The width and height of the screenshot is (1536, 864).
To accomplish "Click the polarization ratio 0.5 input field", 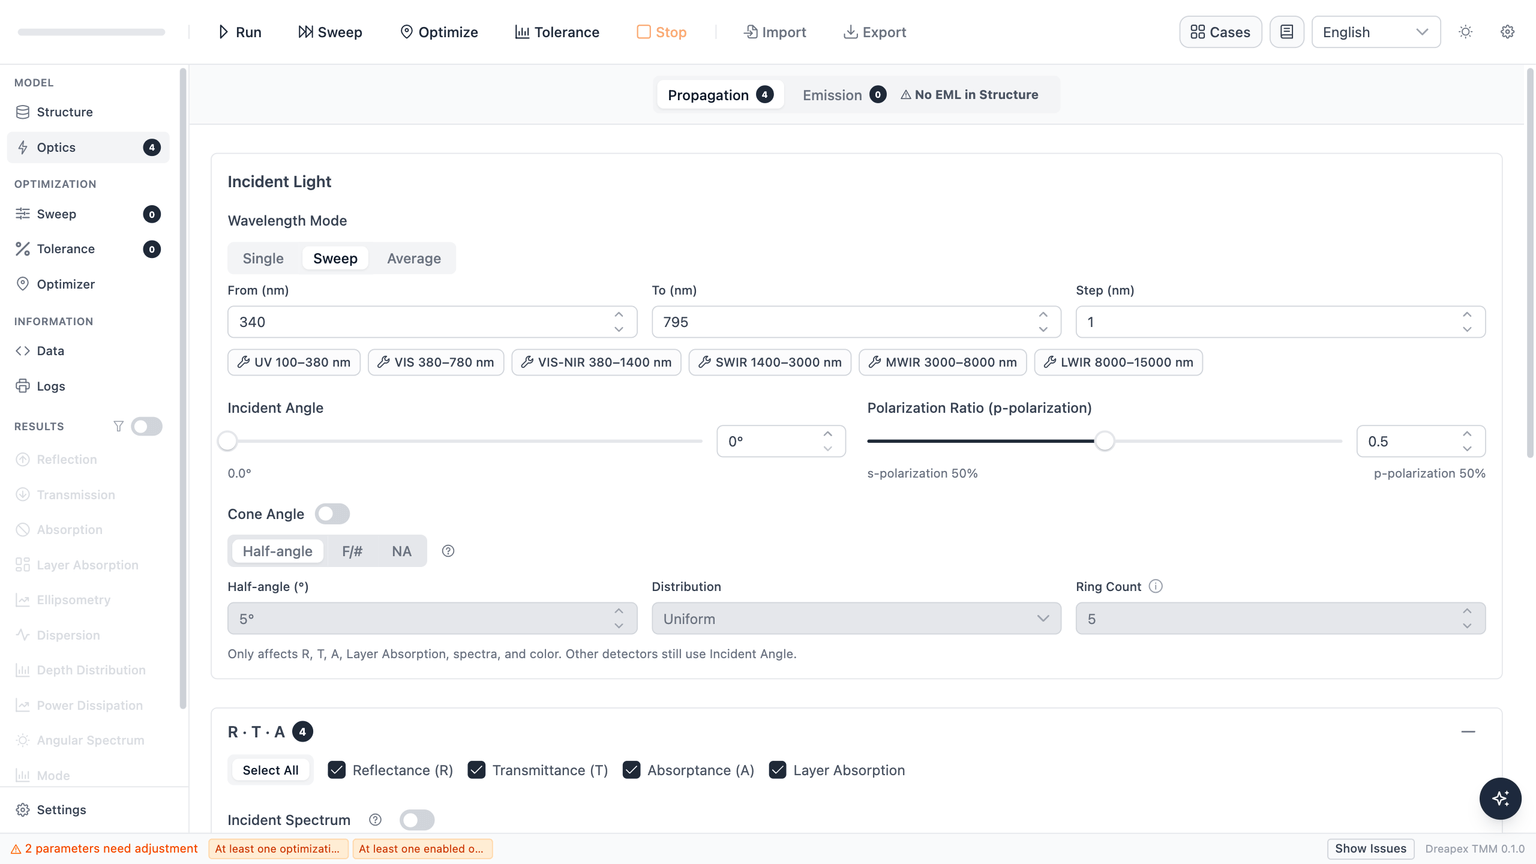I will tap(1420, 441).
